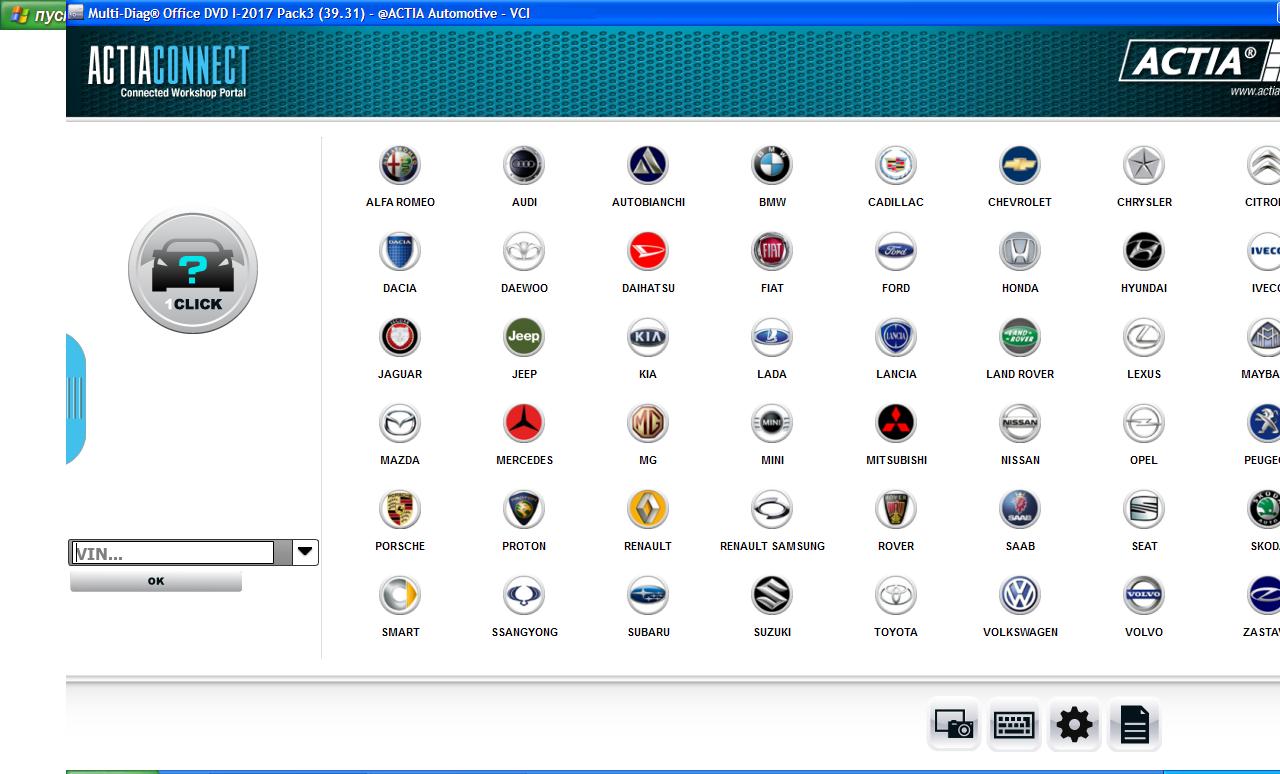Viewport: 1280px width, 774px height.
Task: Pick the Suzuki brand logo
Action: point(772,595)
